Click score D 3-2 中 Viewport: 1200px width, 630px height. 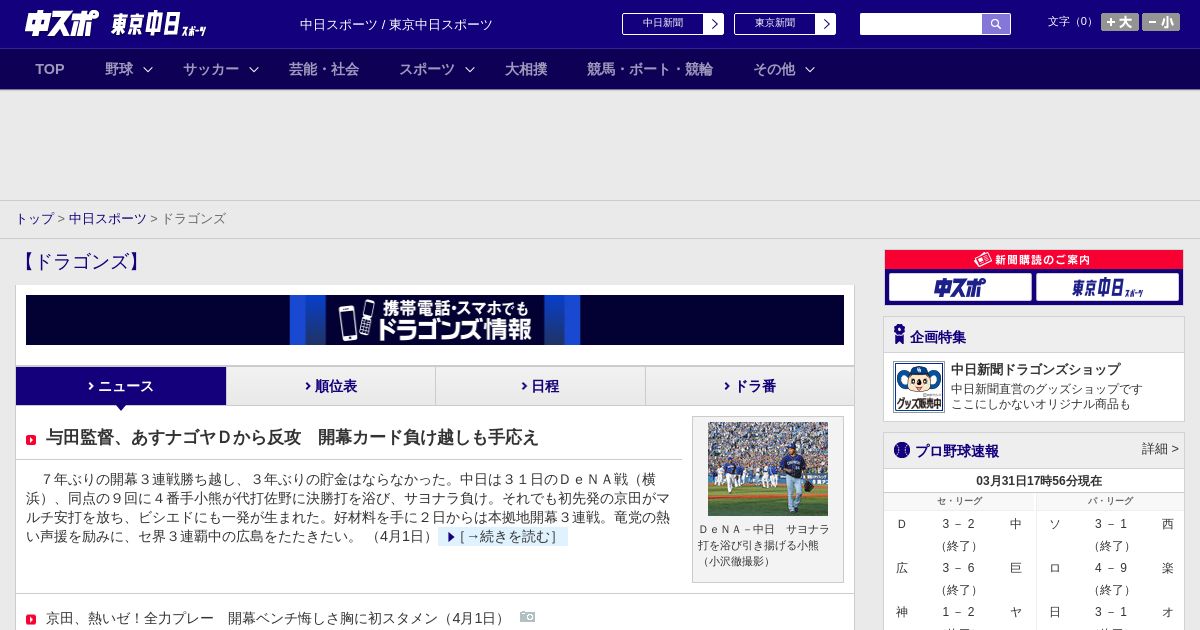959,524
